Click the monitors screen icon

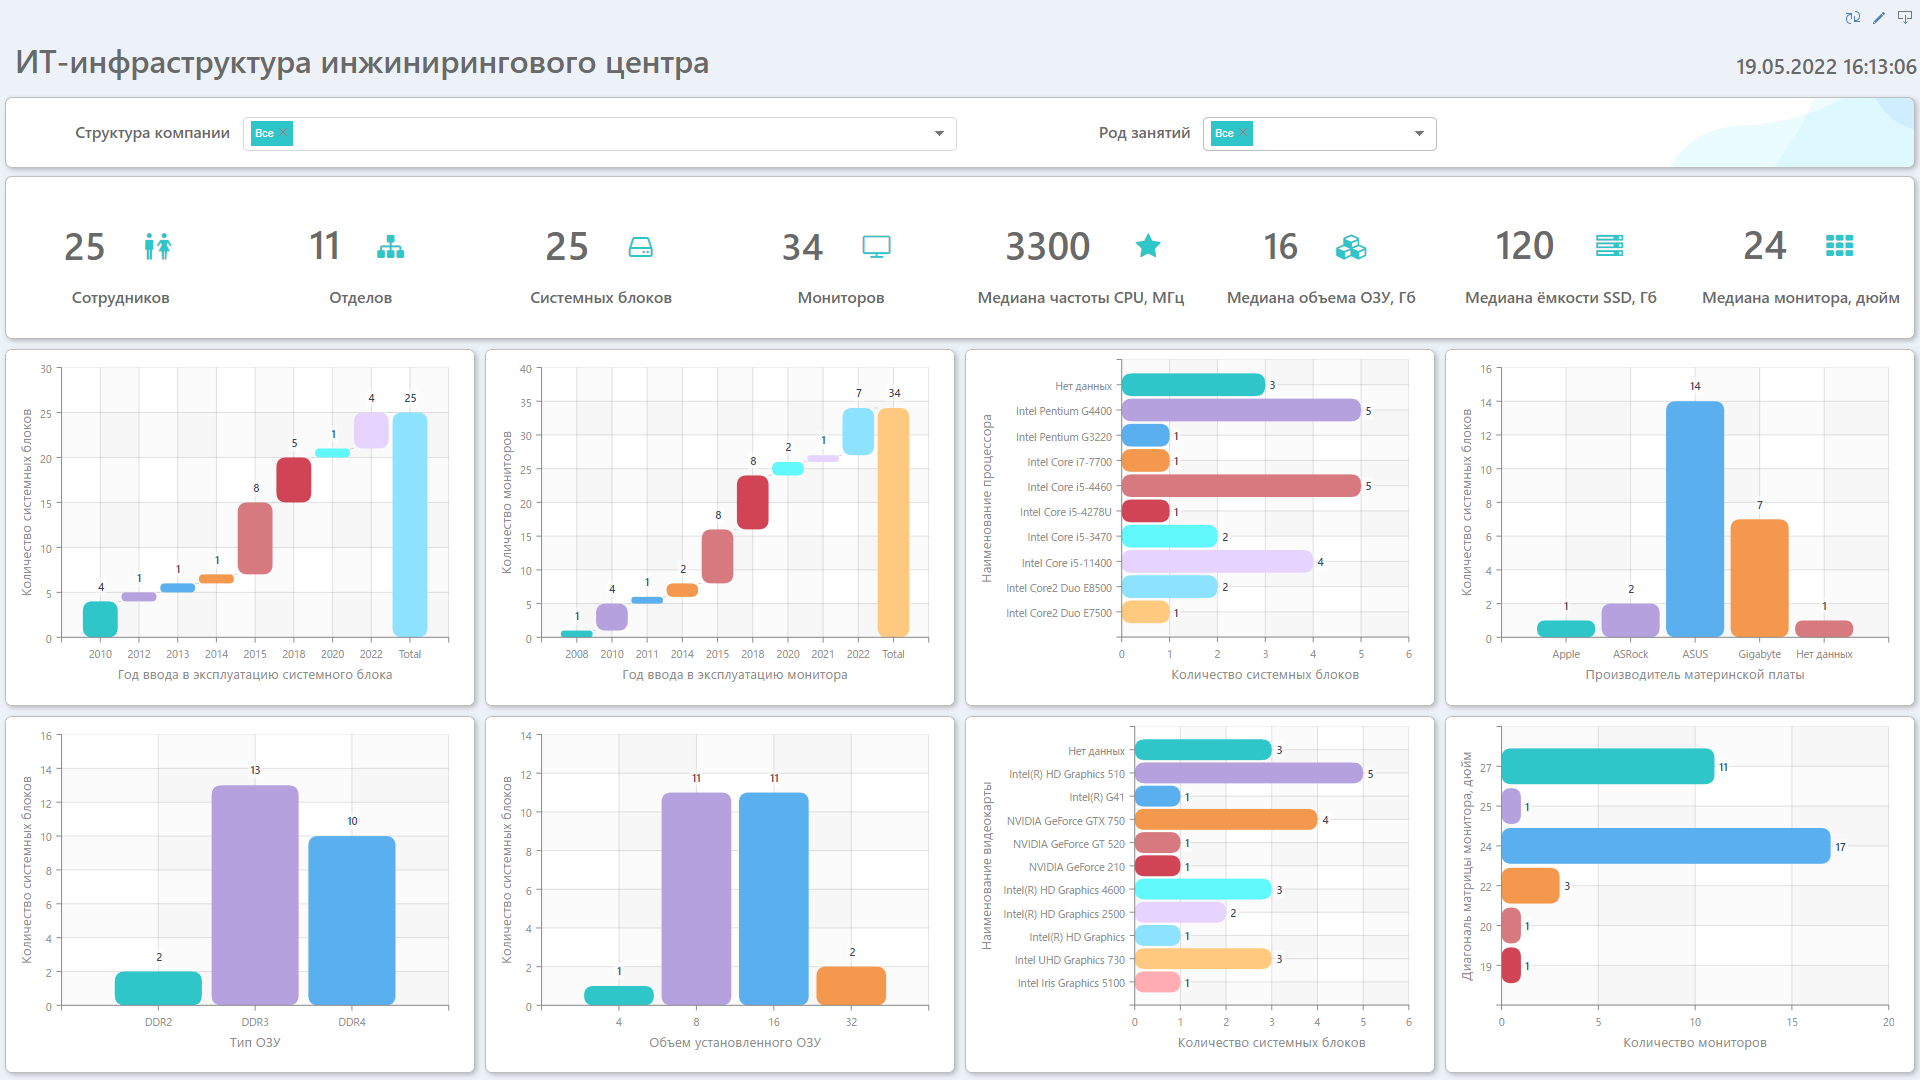coord(876,246)
